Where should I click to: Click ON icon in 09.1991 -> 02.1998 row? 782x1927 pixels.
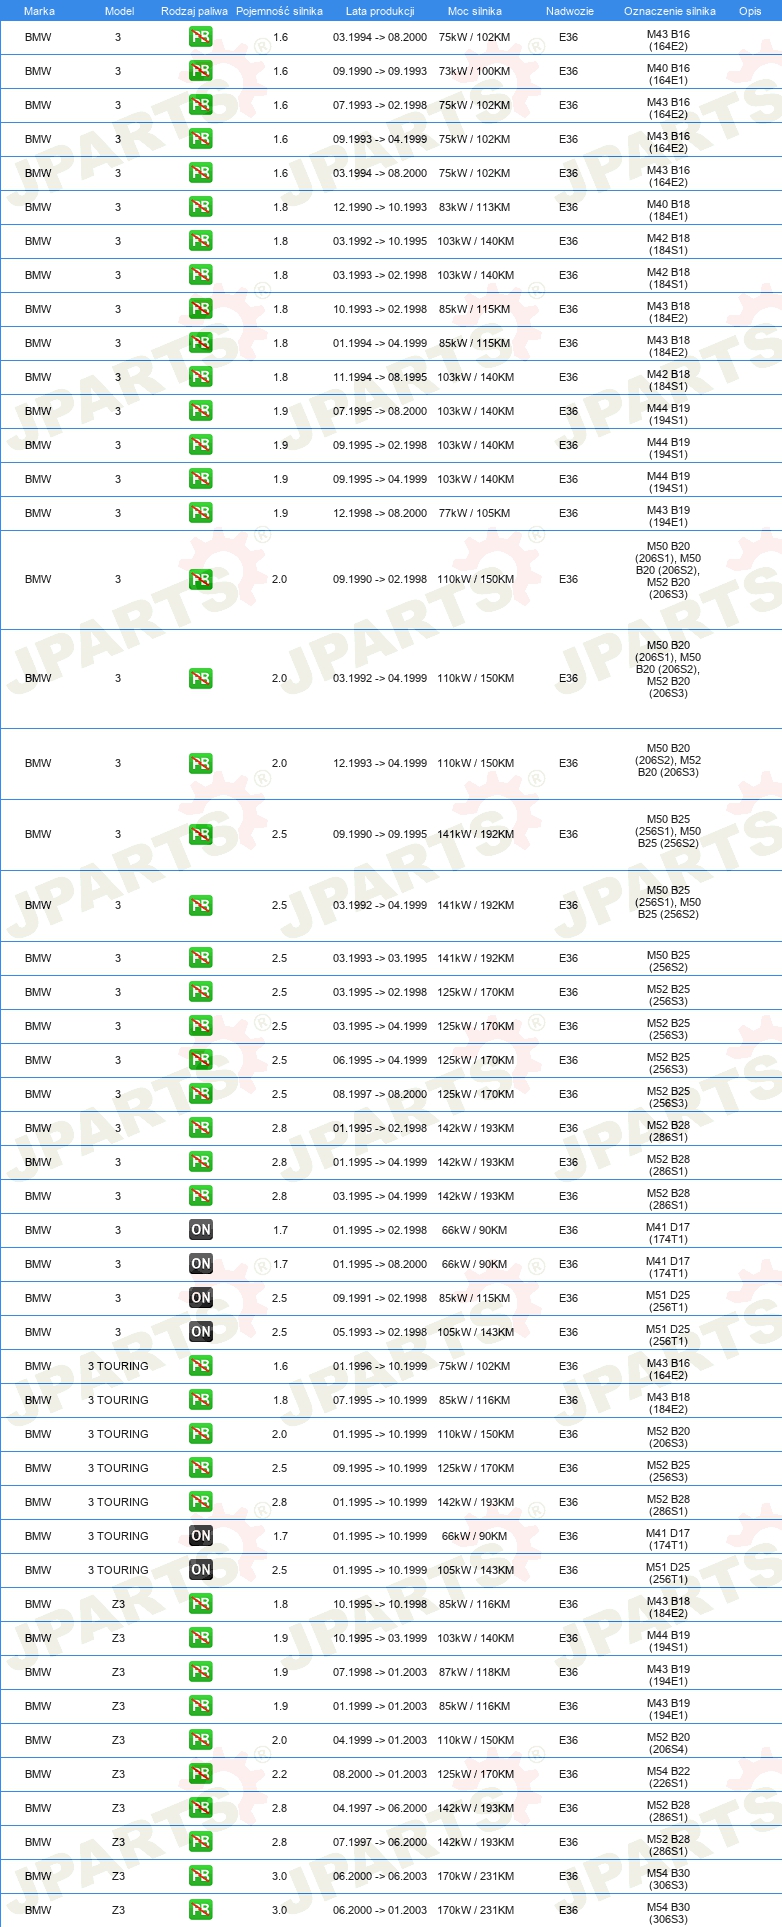201,1298
